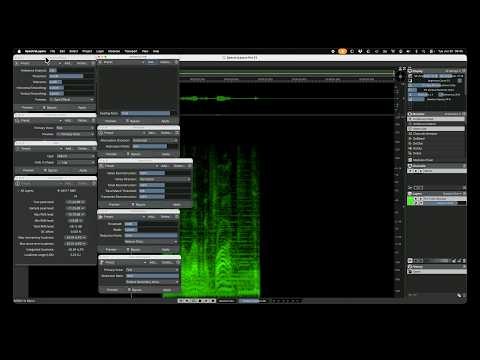Open the options menu icon of the four-slider panel header
480x360 pixels.
(x=190, y=166)
